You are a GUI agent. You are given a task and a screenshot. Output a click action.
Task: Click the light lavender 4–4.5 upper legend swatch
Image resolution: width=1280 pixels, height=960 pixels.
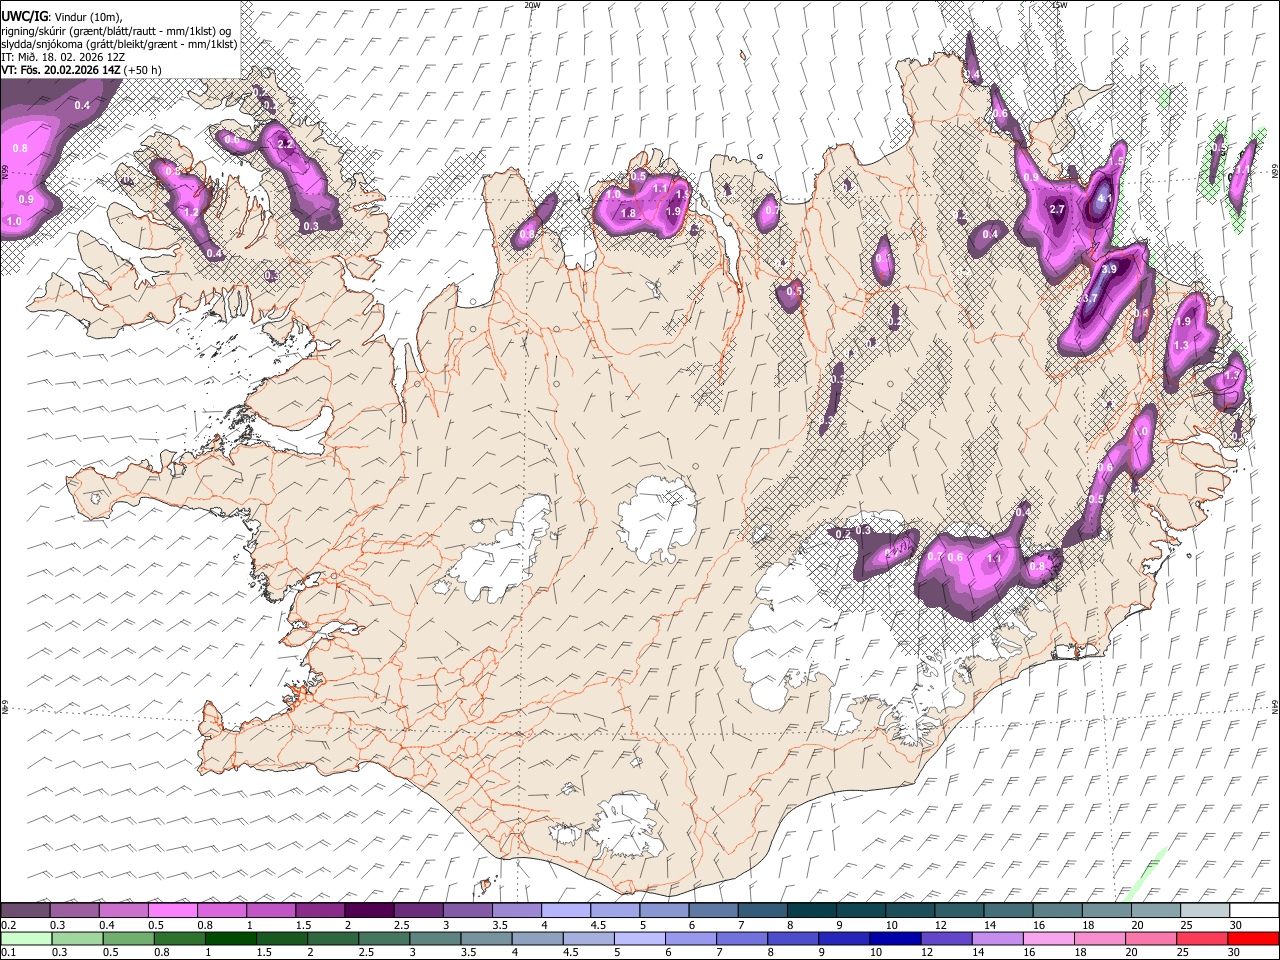565,911
